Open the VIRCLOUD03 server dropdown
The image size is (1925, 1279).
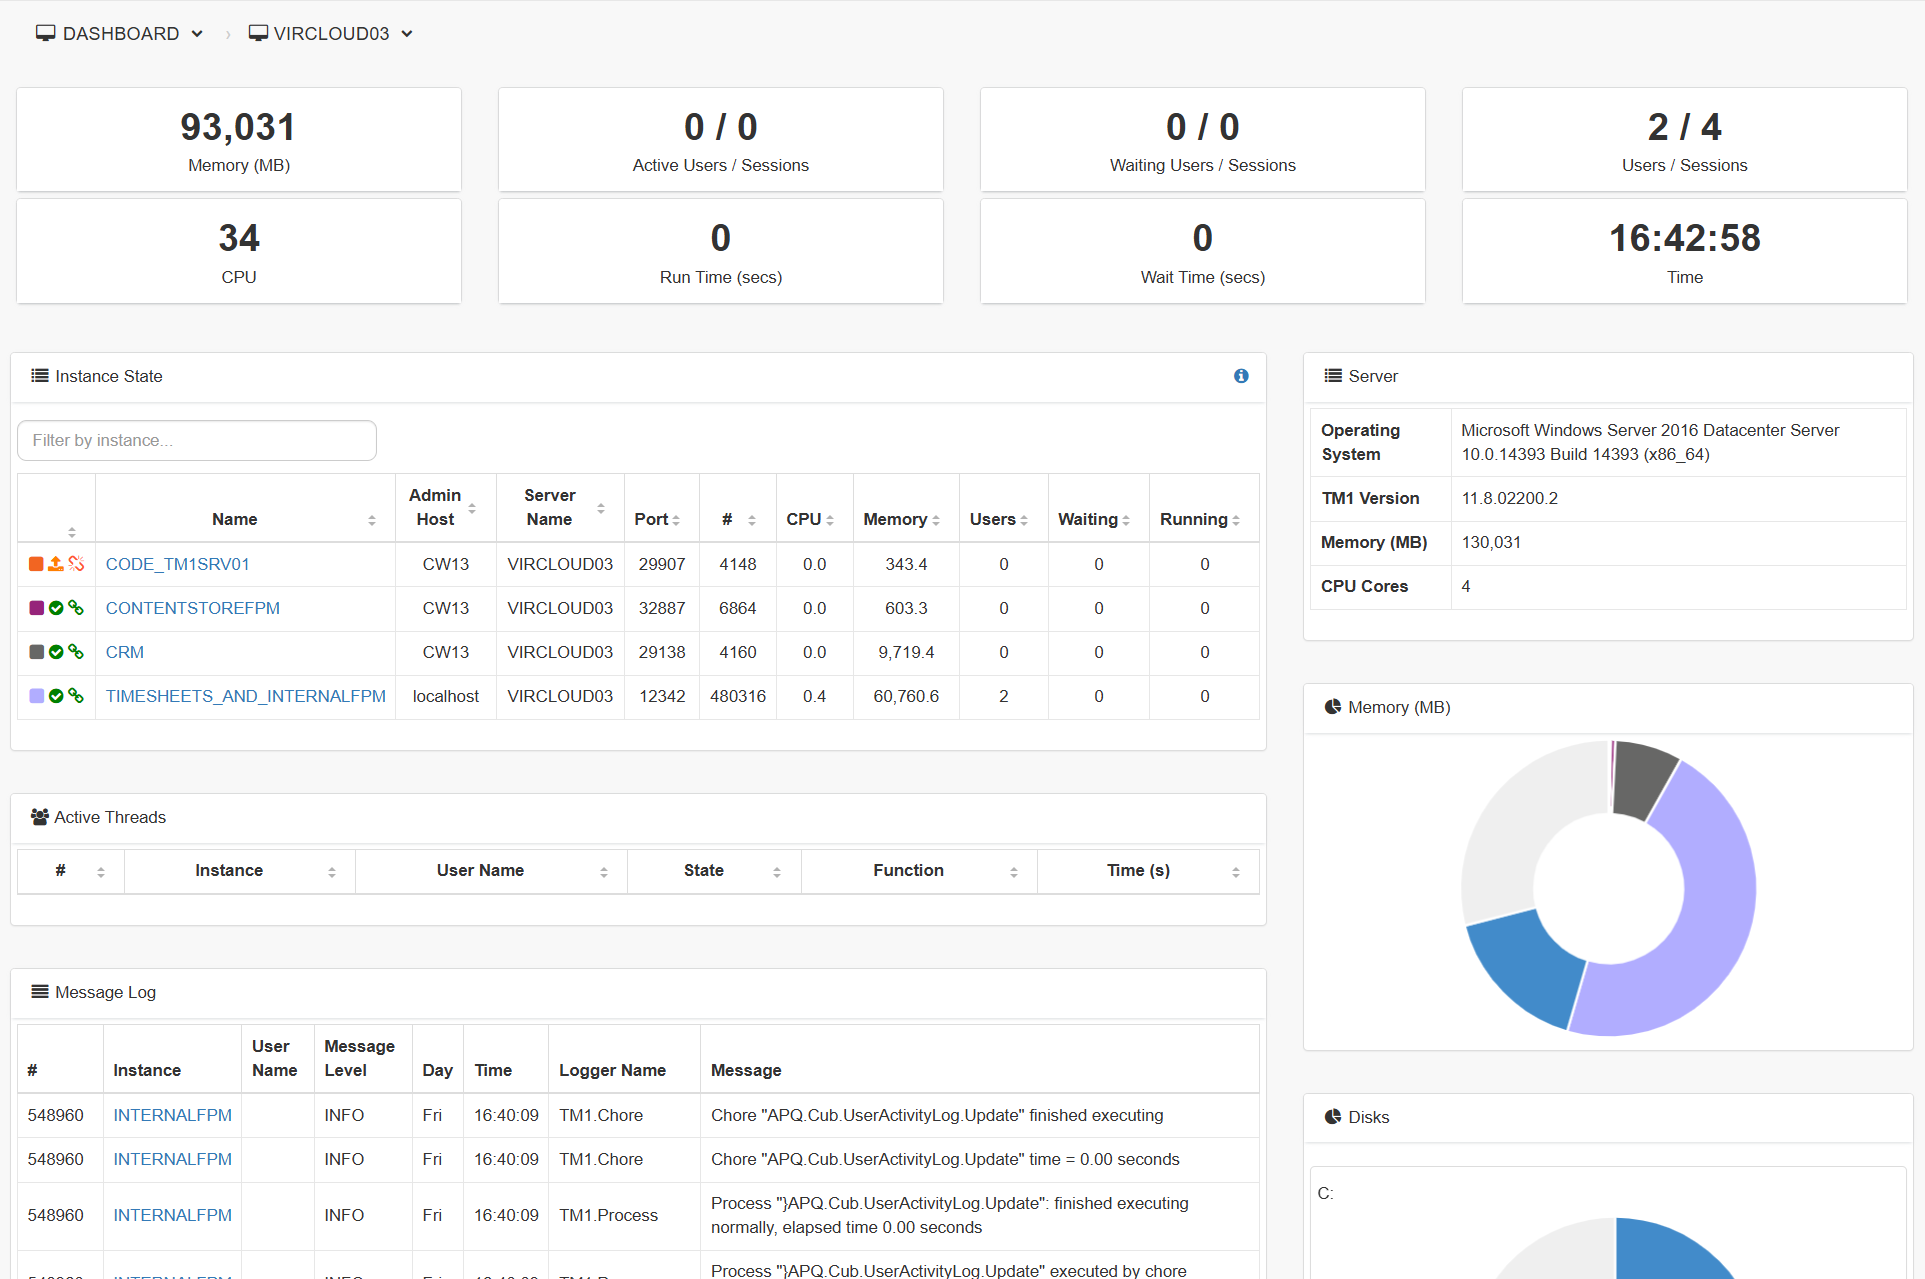tap(331, 33)
